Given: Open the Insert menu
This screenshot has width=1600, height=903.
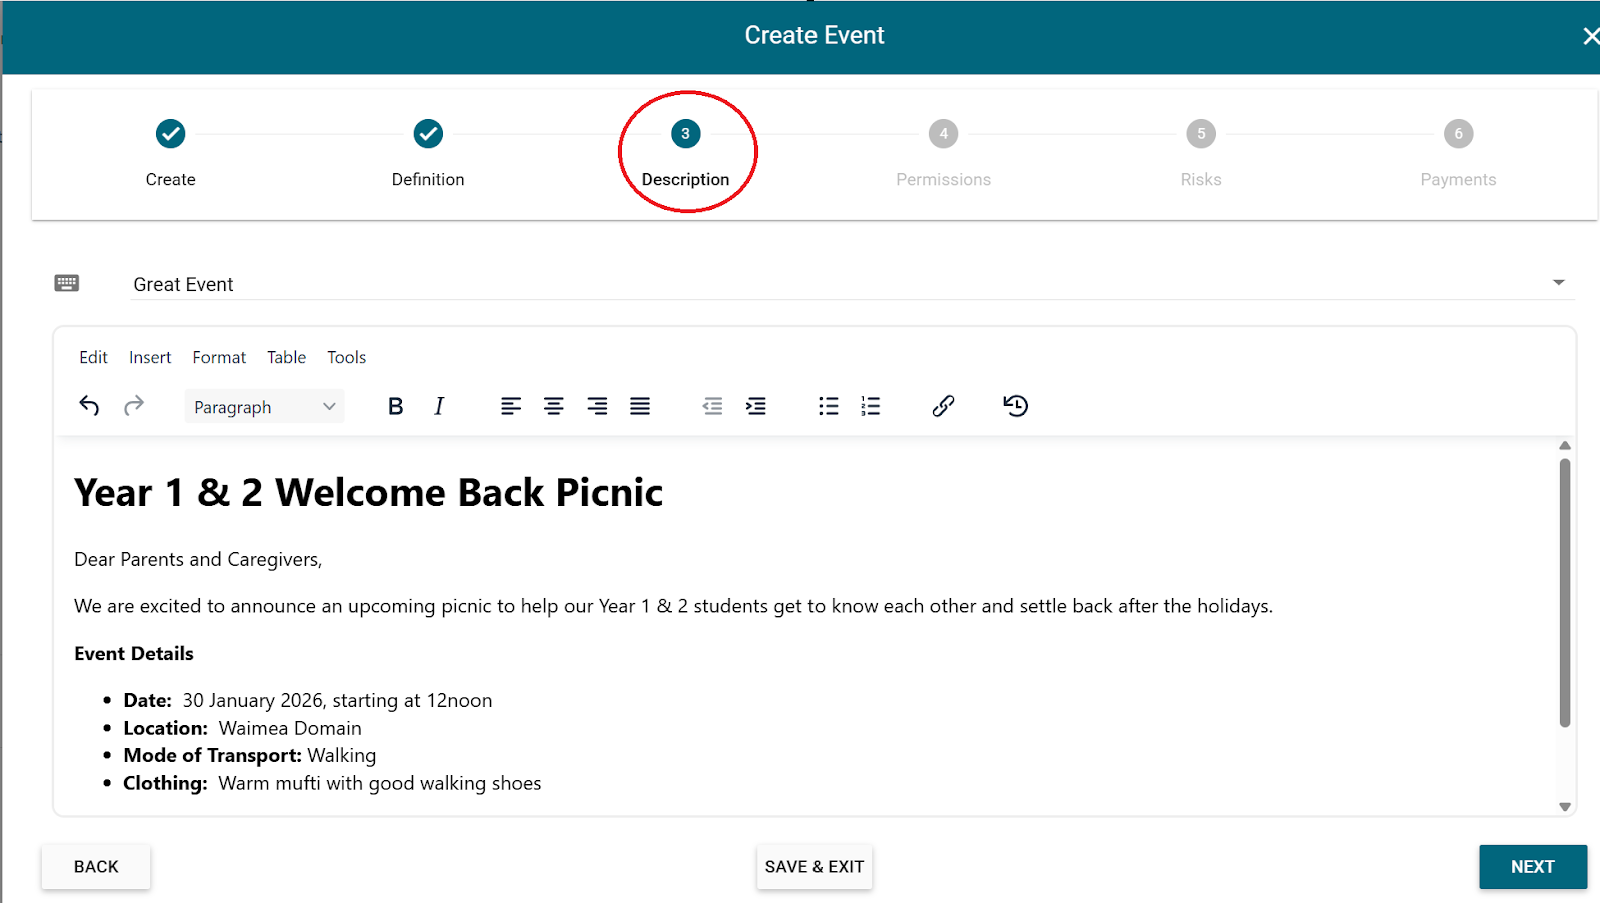Looking at the screenshot, I should click(x=150, y=358).
